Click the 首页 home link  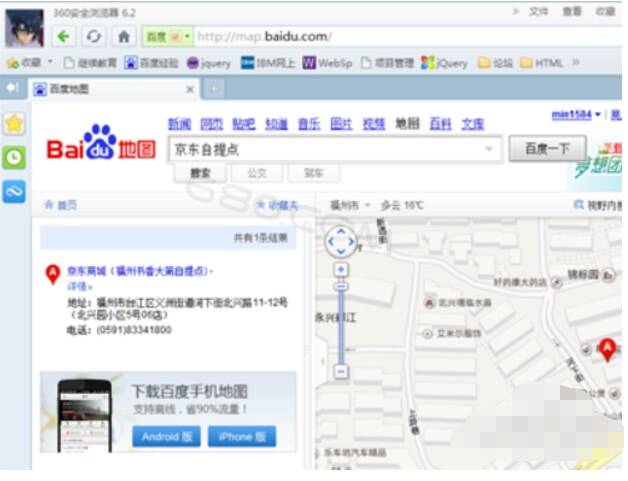60,205
